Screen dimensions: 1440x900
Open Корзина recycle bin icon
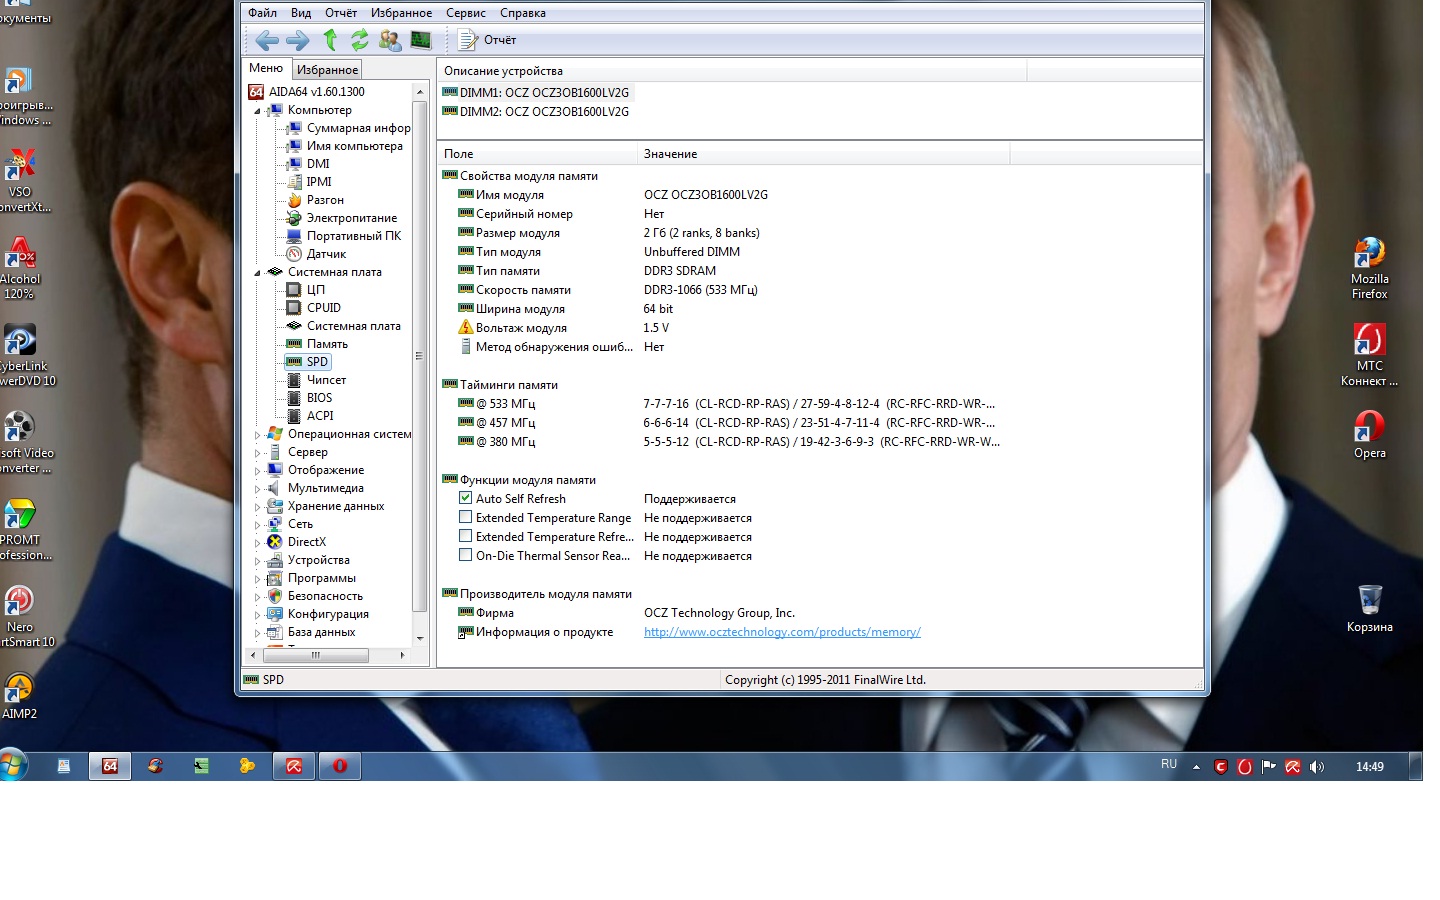1369,608
